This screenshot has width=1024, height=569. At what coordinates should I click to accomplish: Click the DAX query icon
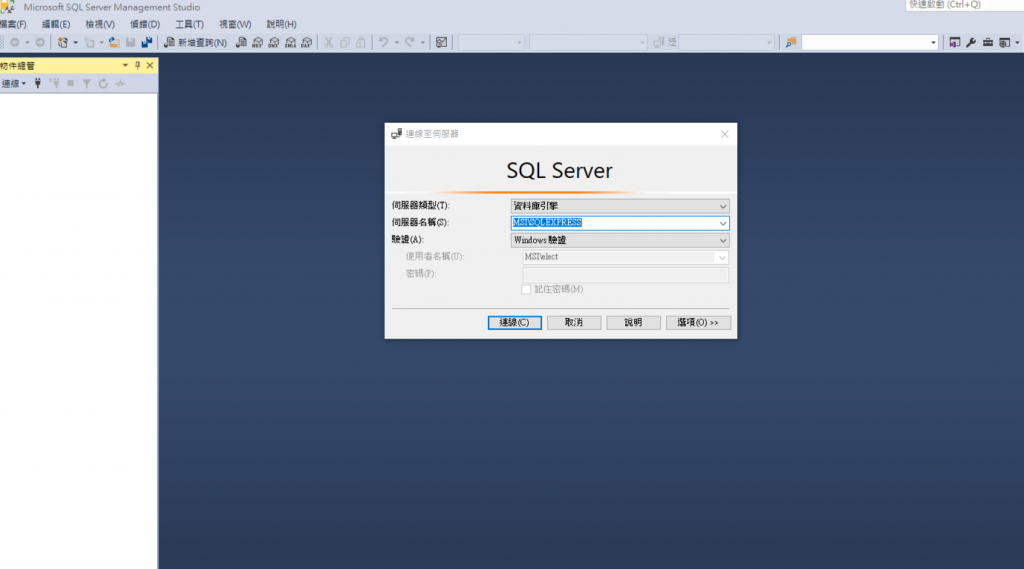[306, 42]
